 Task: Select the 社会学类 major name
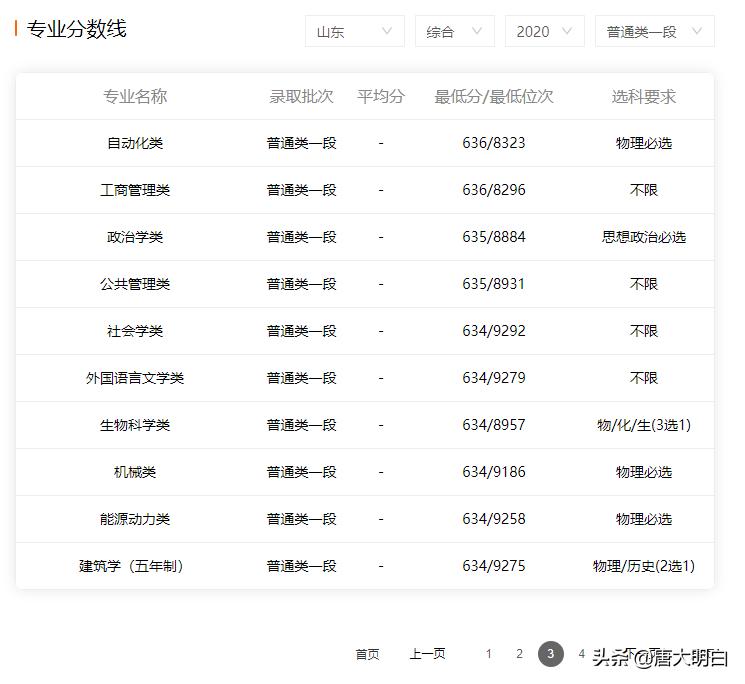pos(135,331)
